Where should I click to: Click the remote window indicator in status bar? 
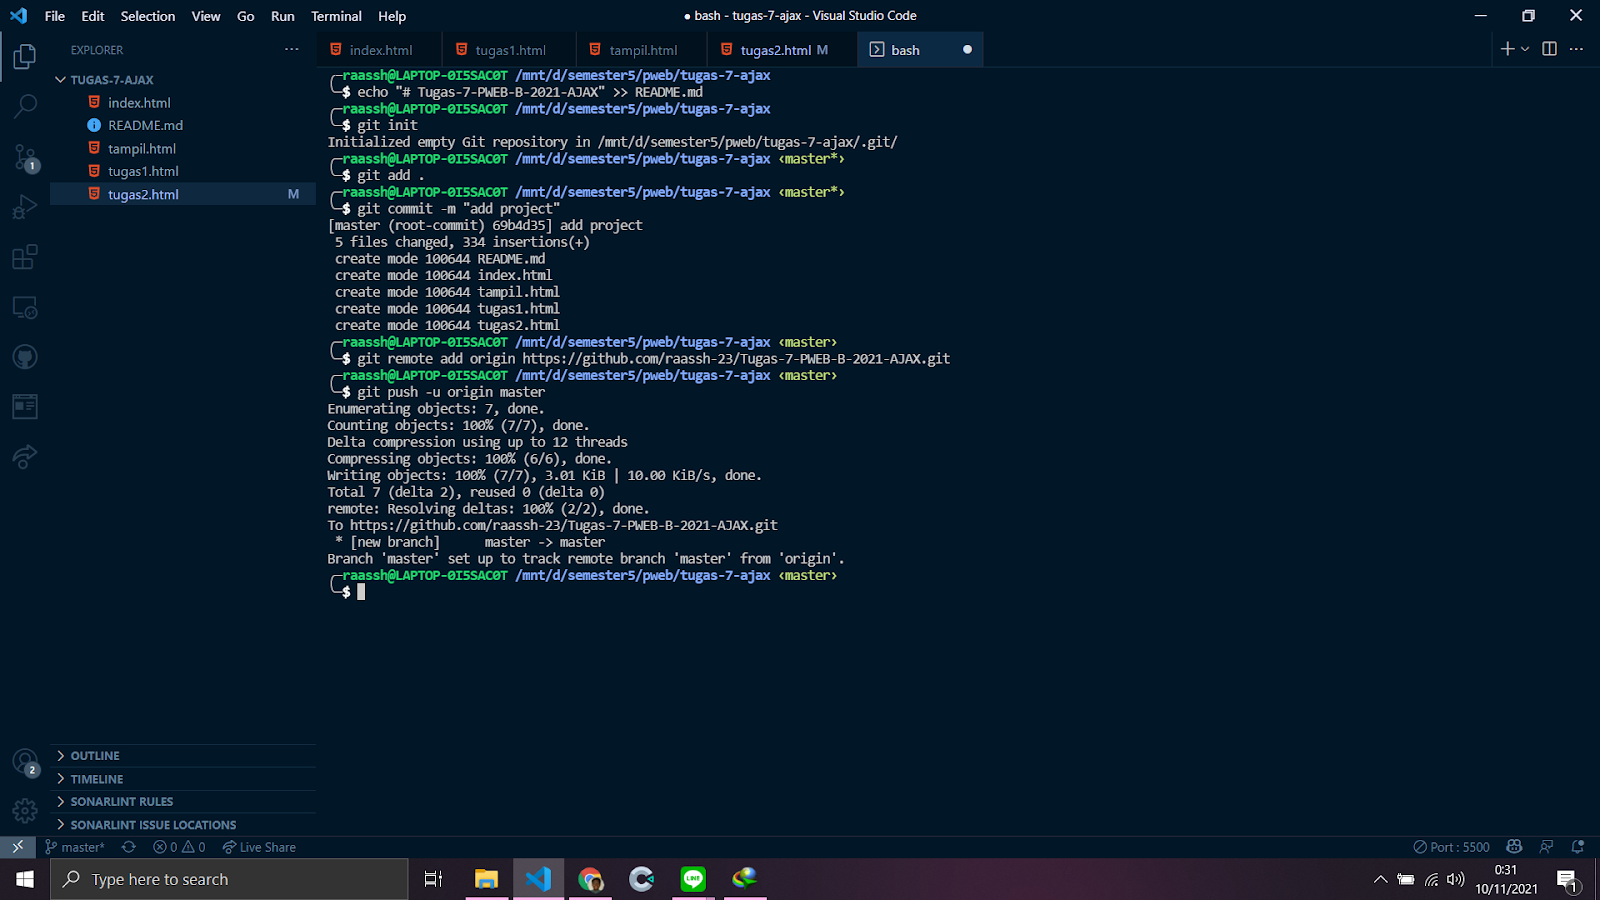pyautogui.click(x=17, y=847)
